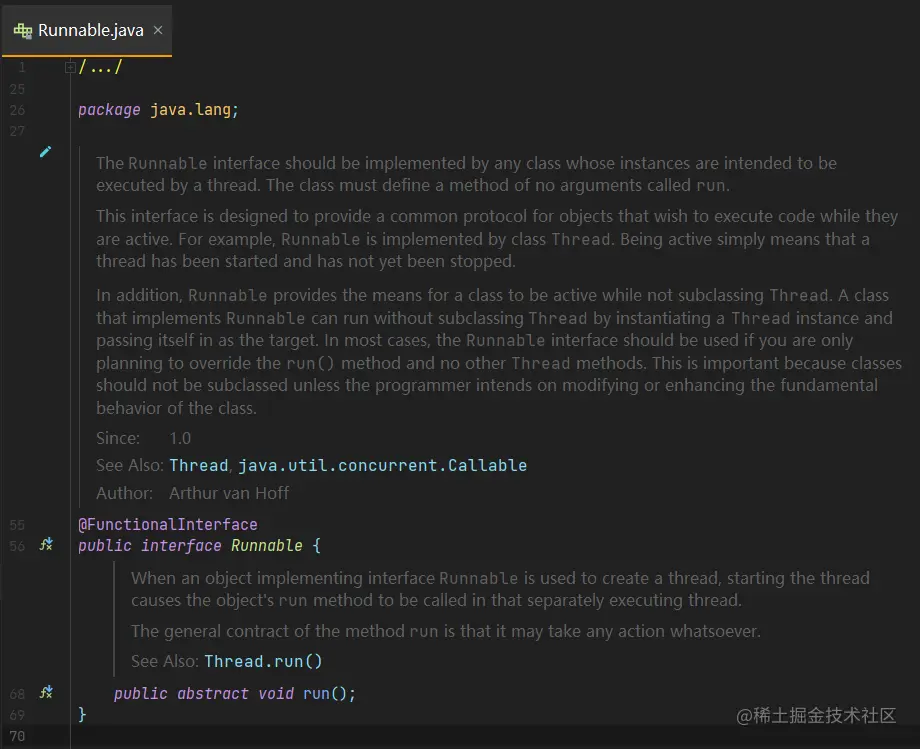Expand the folded comment on line 1
920x749 pixels.
pyautogui.click(x=70, y=67)
